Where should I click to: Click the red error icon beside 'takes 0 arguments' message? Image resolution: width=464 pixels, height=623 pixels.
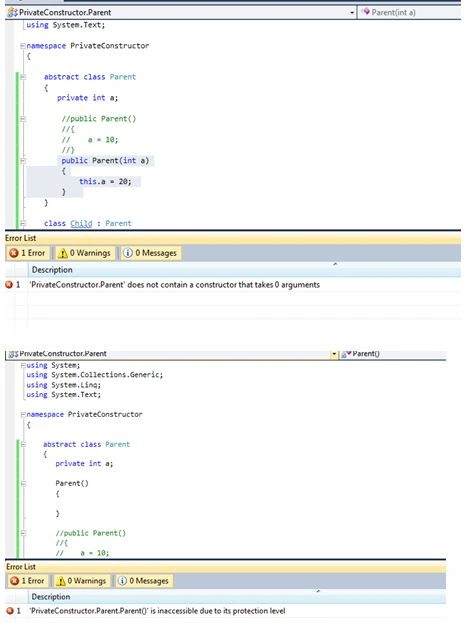tap(9, 285)
